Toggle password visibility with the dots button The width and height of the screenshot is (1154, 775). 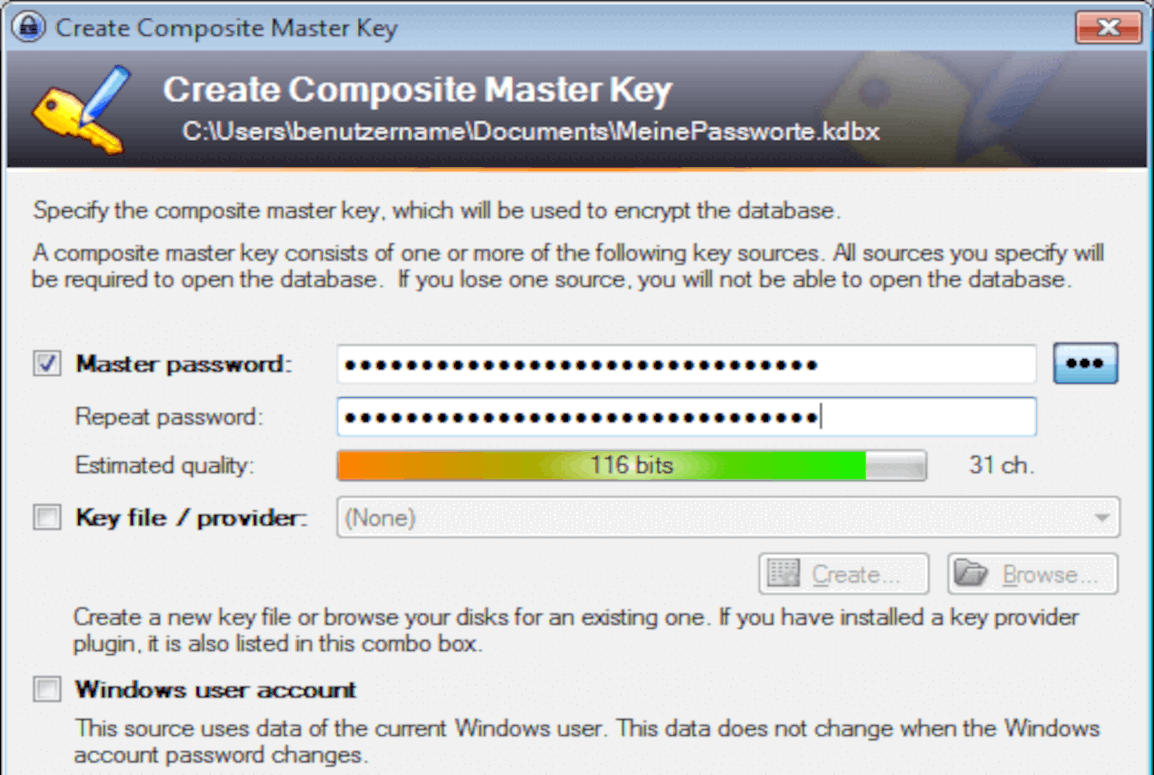(1086, 364)
